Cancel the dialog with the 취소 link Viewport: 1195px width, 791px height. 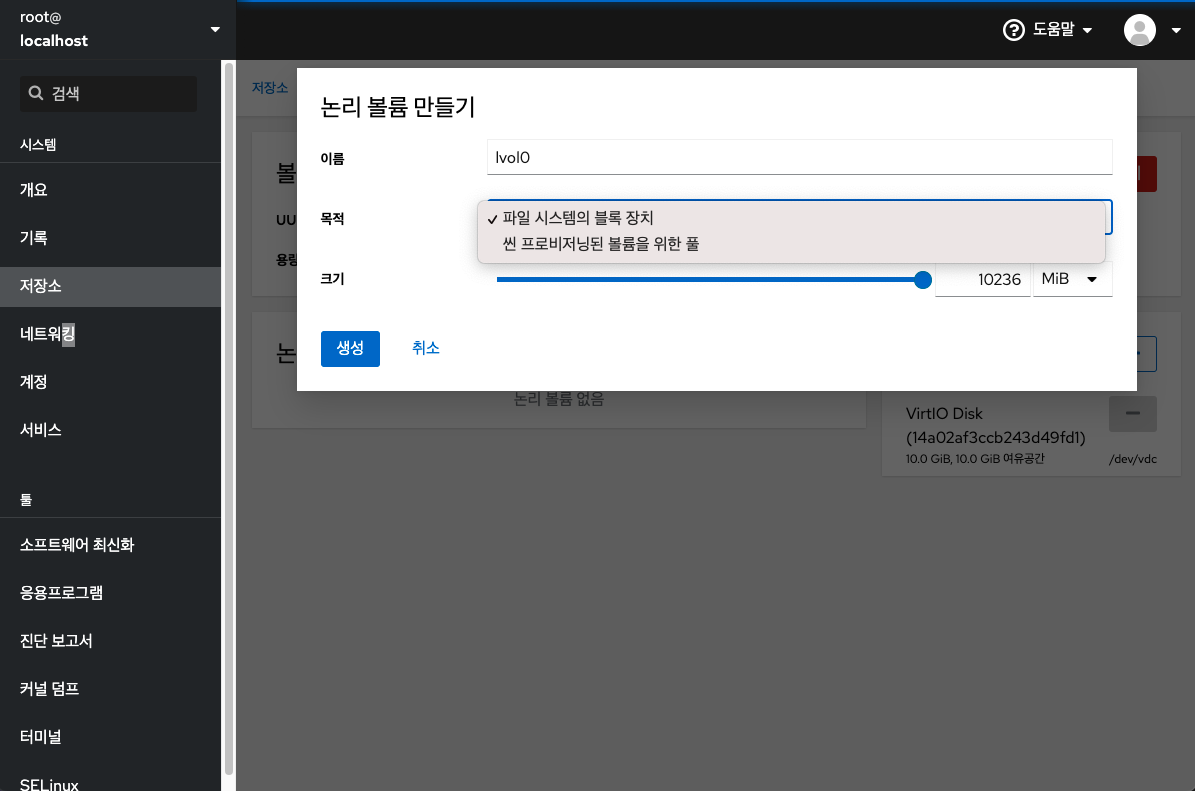(x=425, y=348)
